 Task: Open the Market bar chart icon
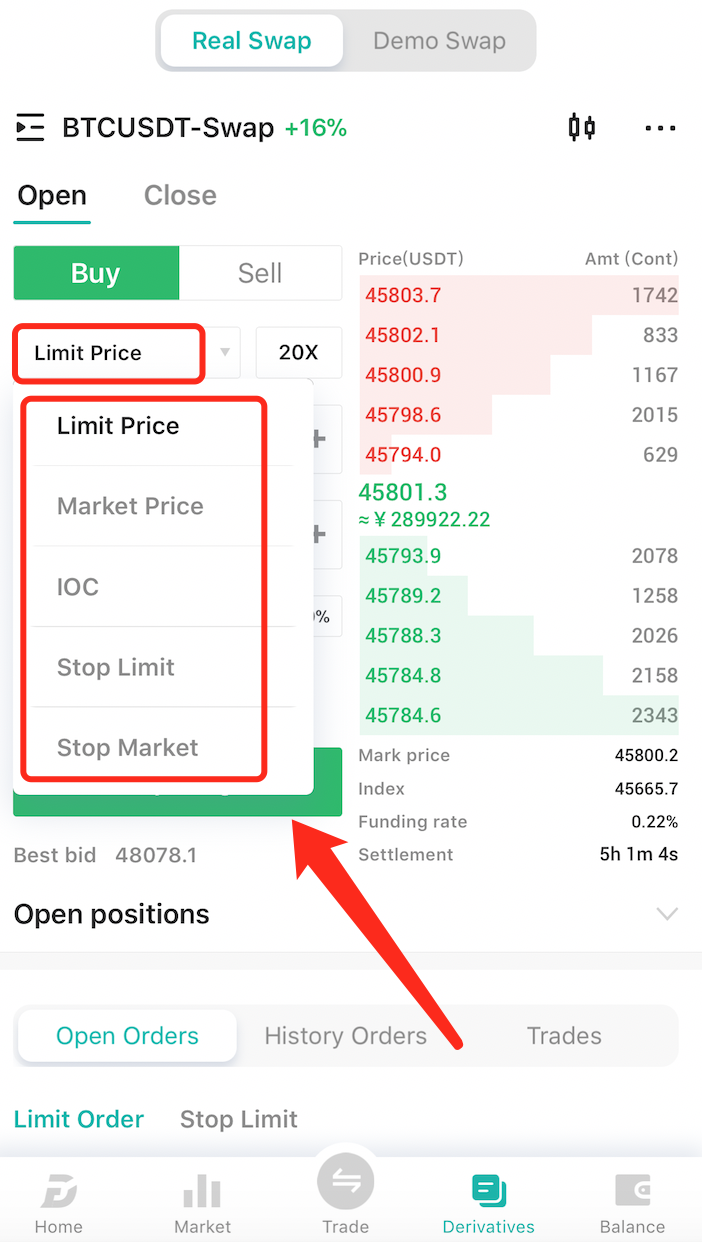pyautogui.click(x=202, y=1191)
